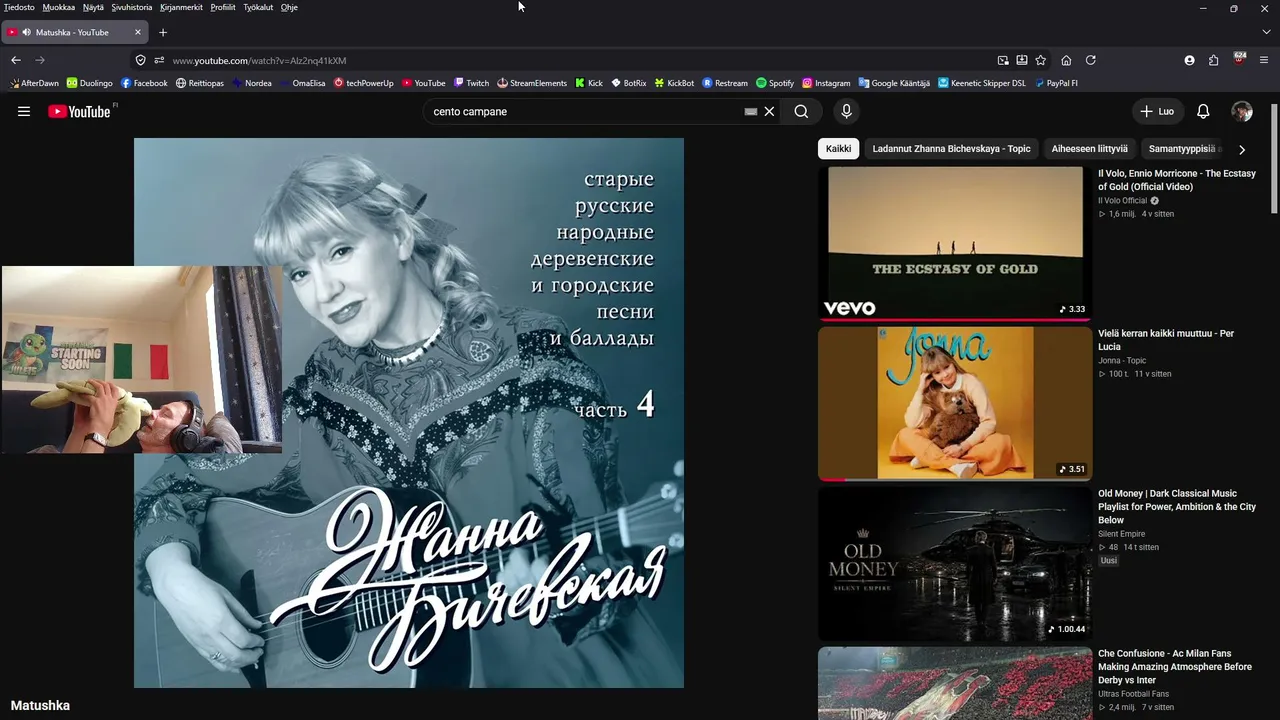Open the browser home page
The height and width of the screenshot is (720, 1280).
(x=1066, y=60)
